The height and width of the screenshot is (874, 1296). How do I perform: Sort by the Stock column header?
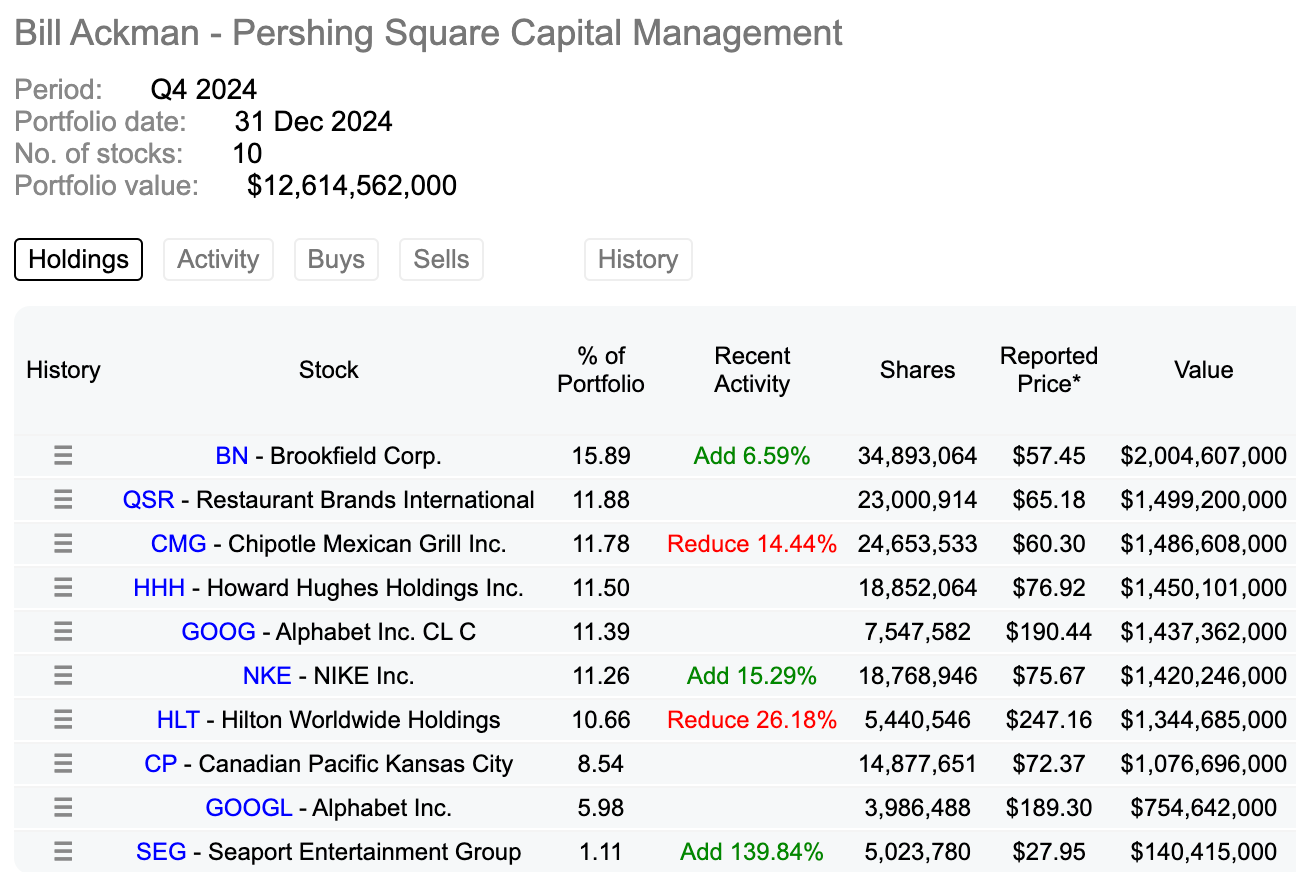(x=328, y=370)
